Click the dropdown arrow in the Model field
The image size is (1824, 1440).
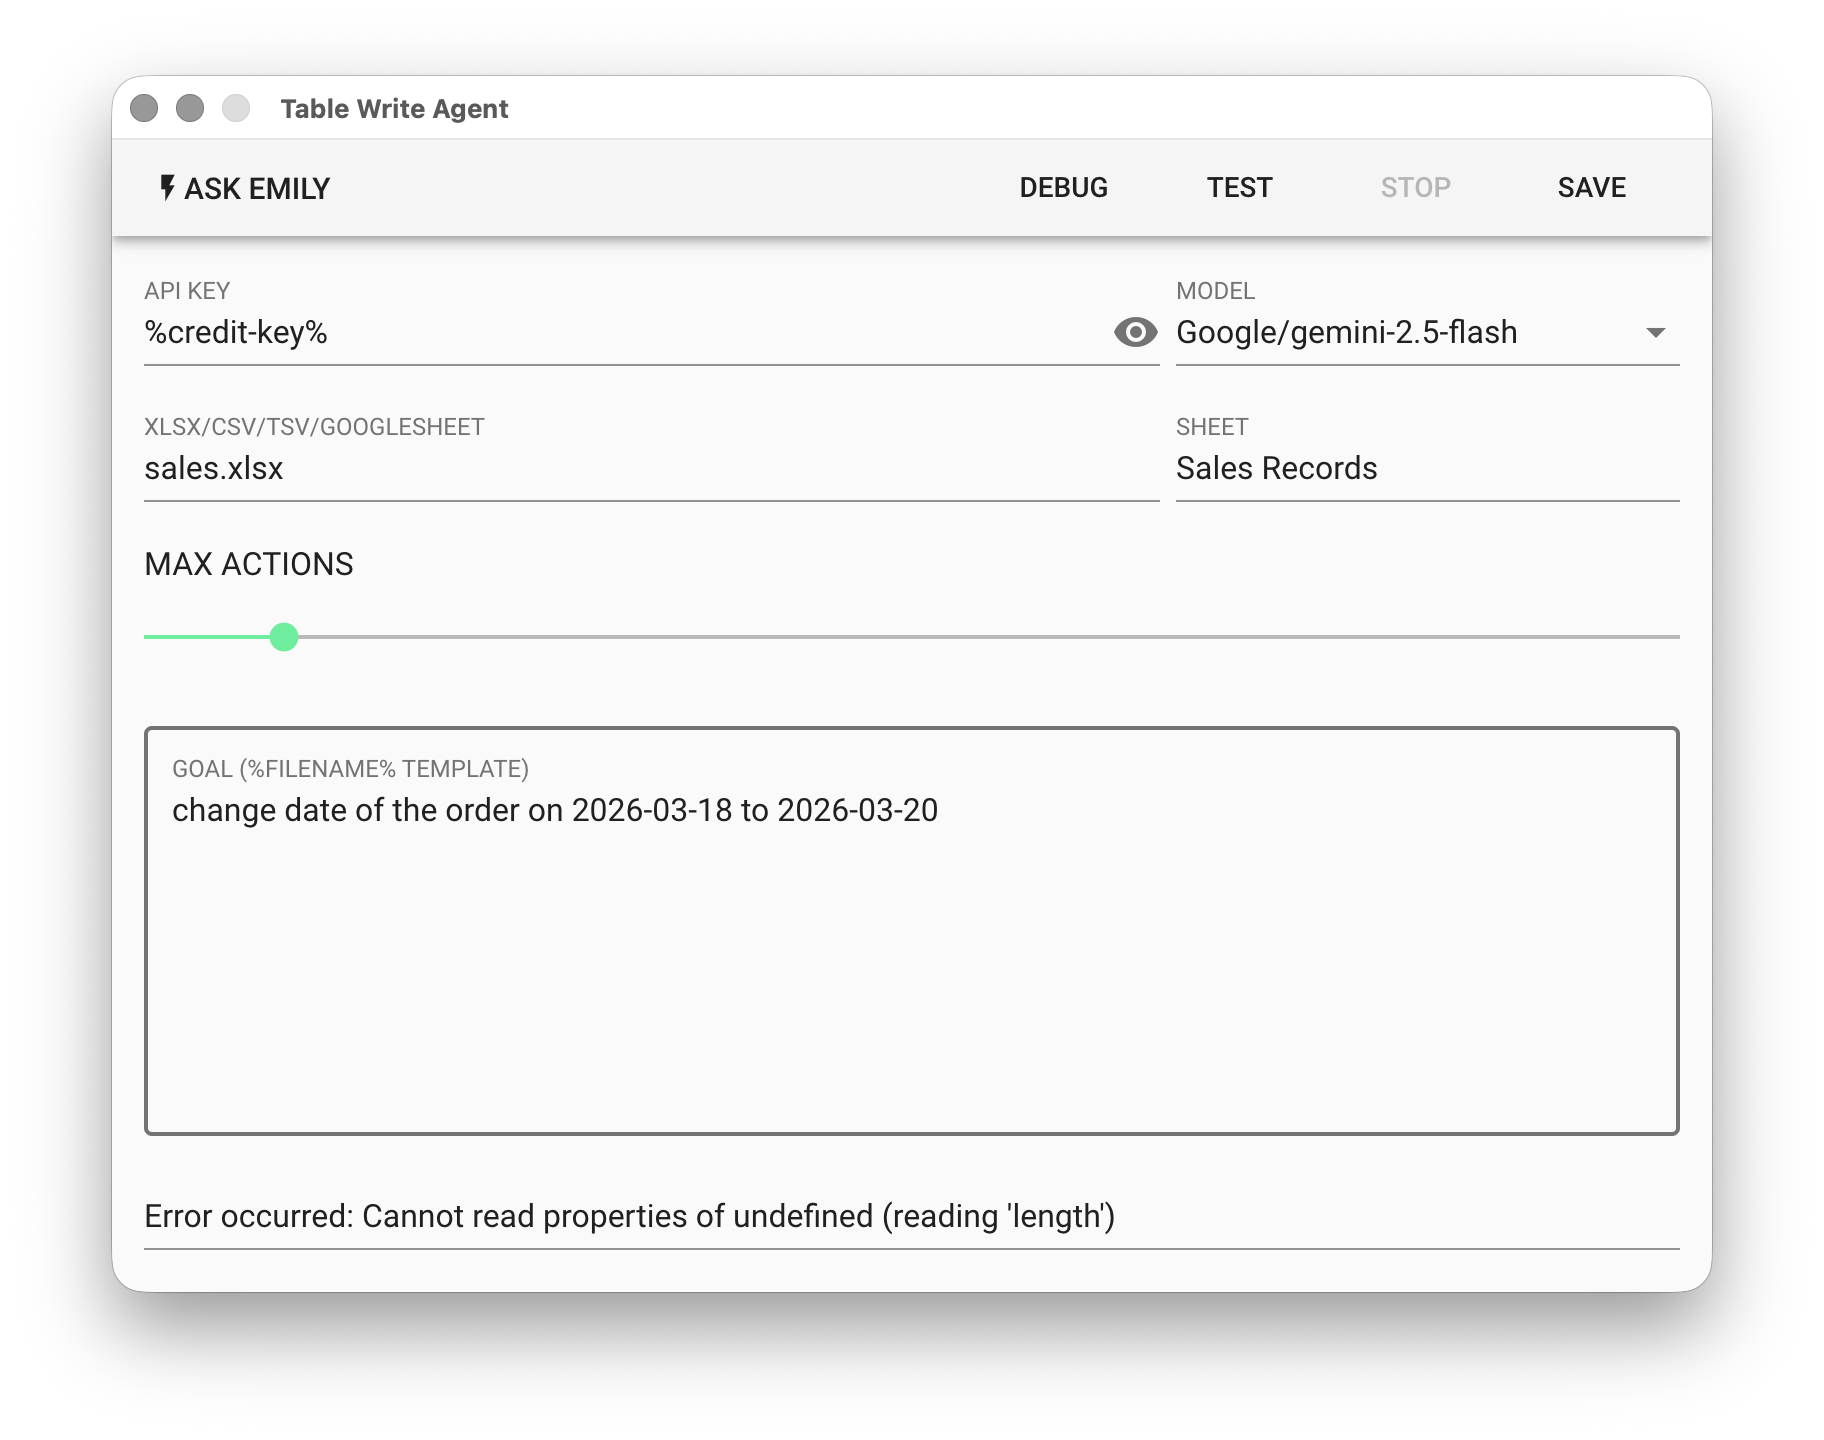1655,333
